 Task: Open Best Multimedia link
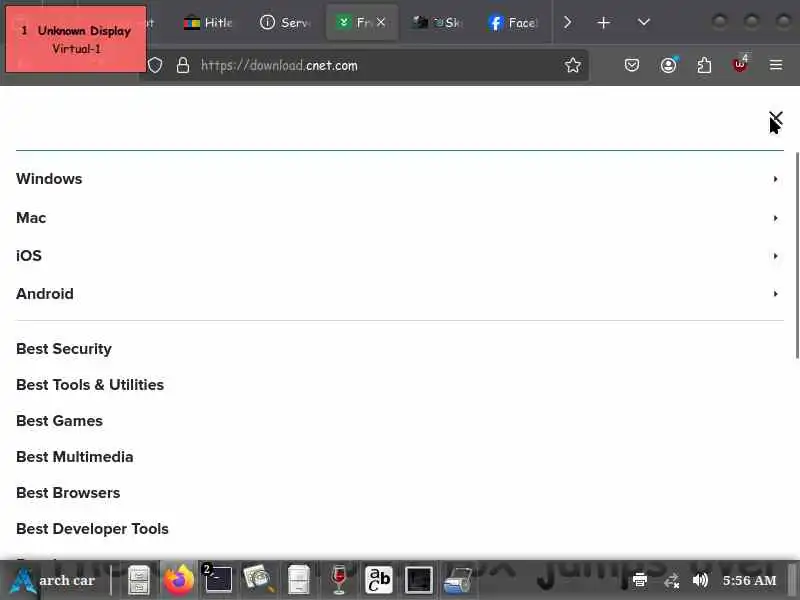pos(74,457)
